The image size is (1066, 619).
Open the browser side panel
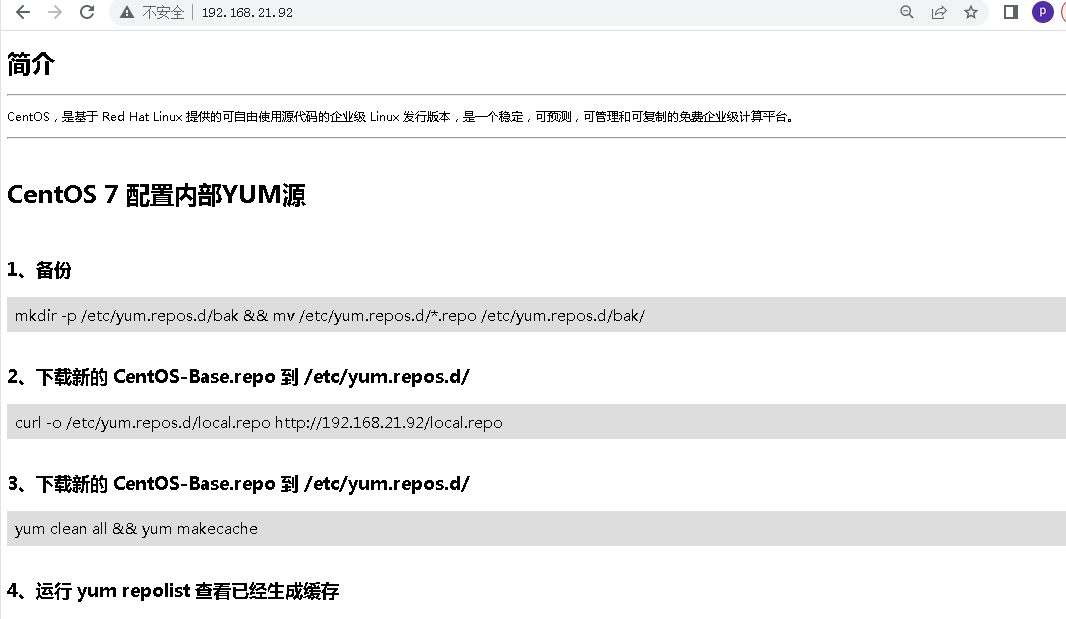(x=1011, y=12)
